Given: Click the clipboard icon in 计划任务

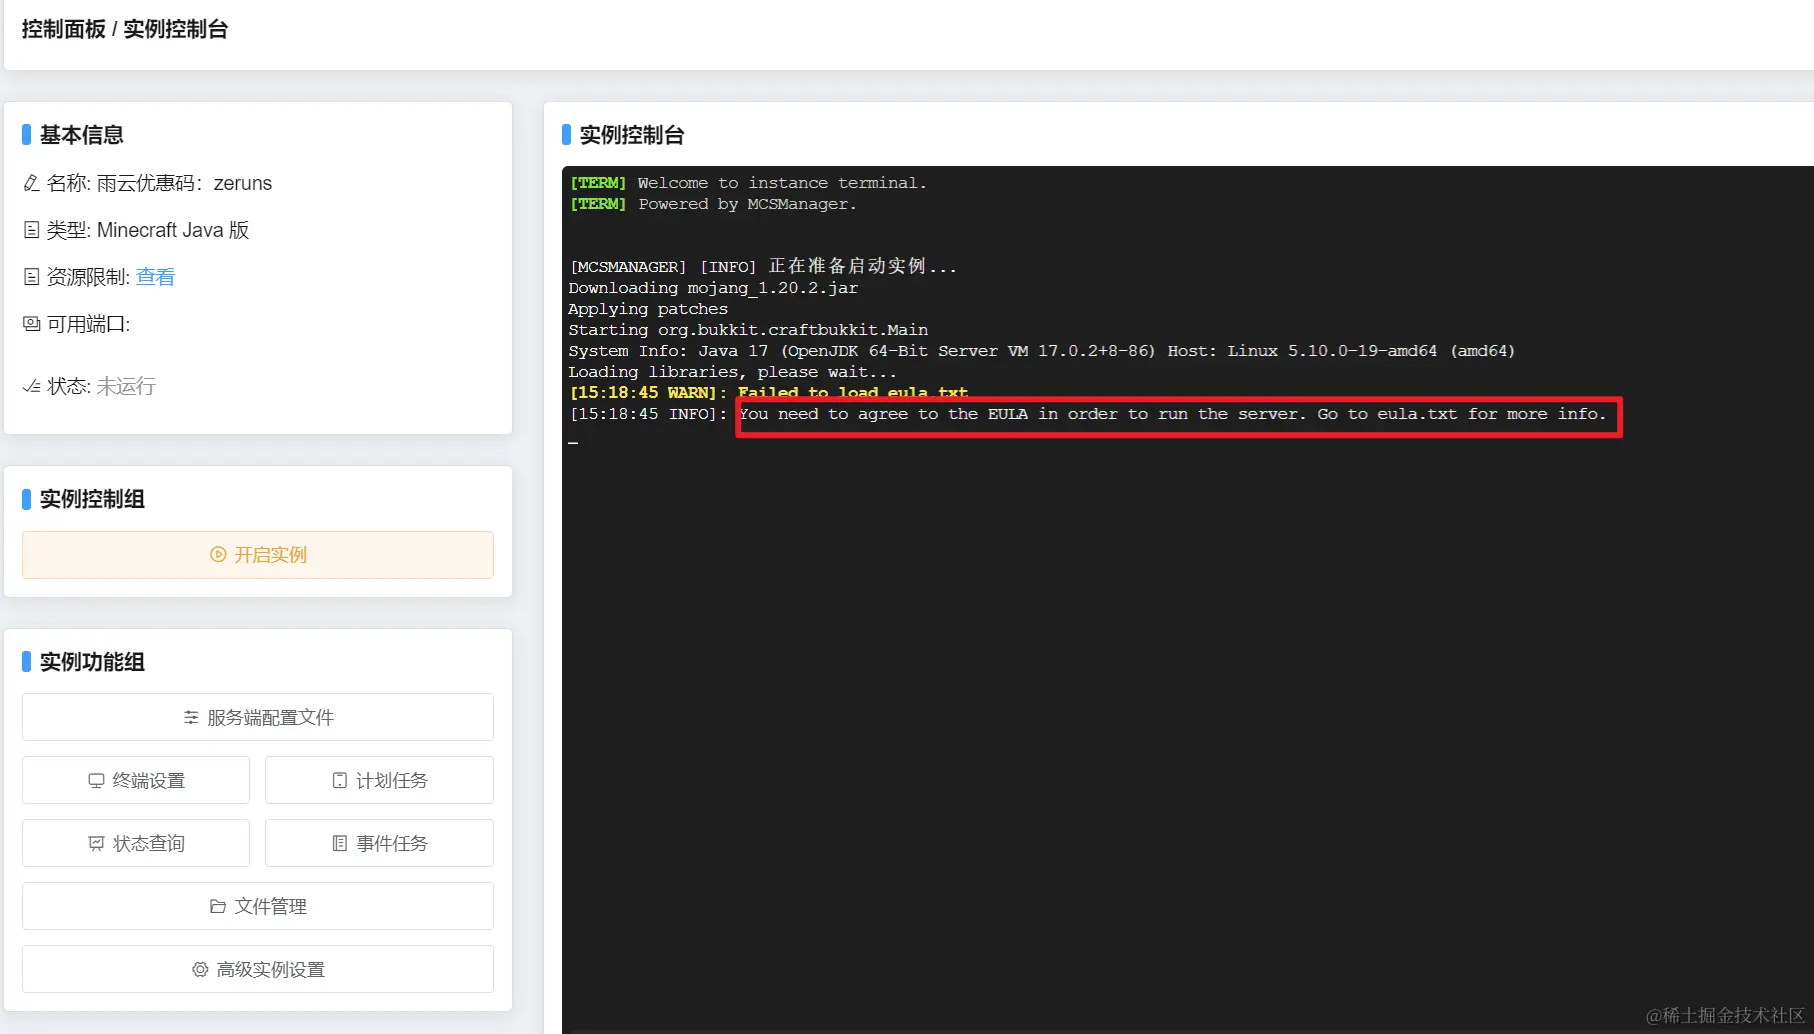Looking at the screenshot, I should click(x=340, y=781).
